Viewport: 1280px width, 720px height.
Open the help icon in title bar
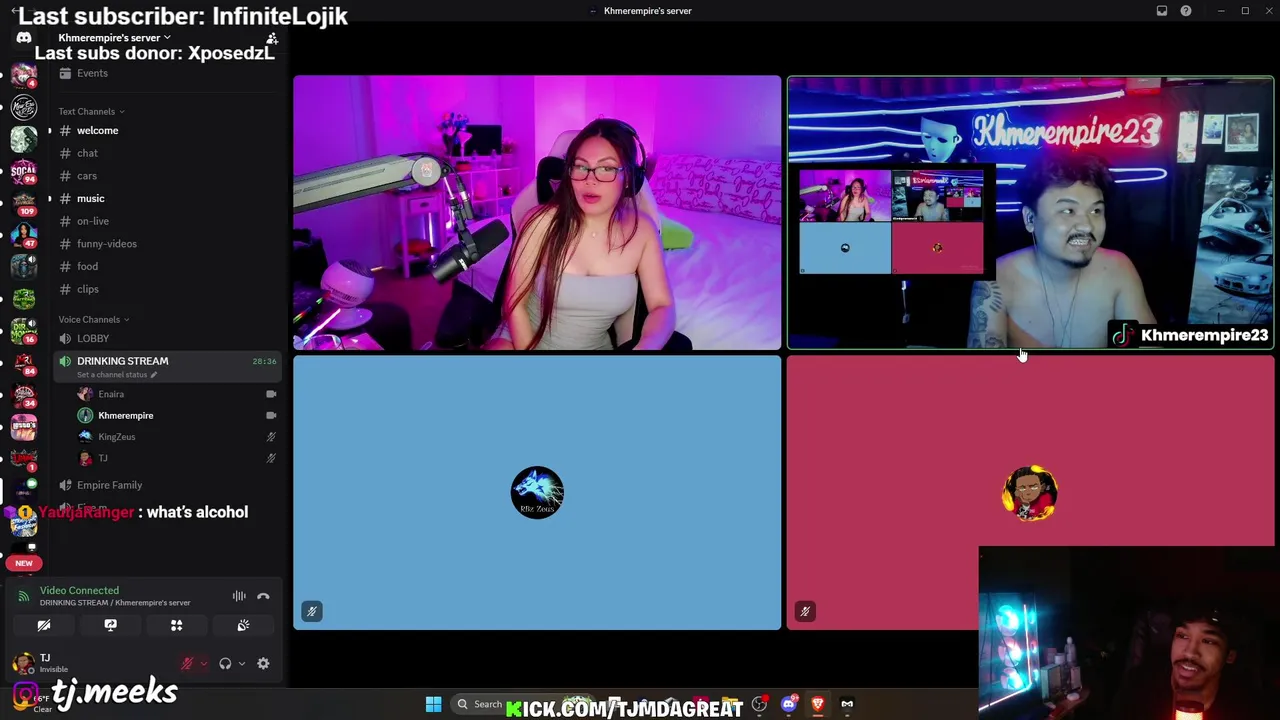pyautogui.click(x=1186, y=11)
